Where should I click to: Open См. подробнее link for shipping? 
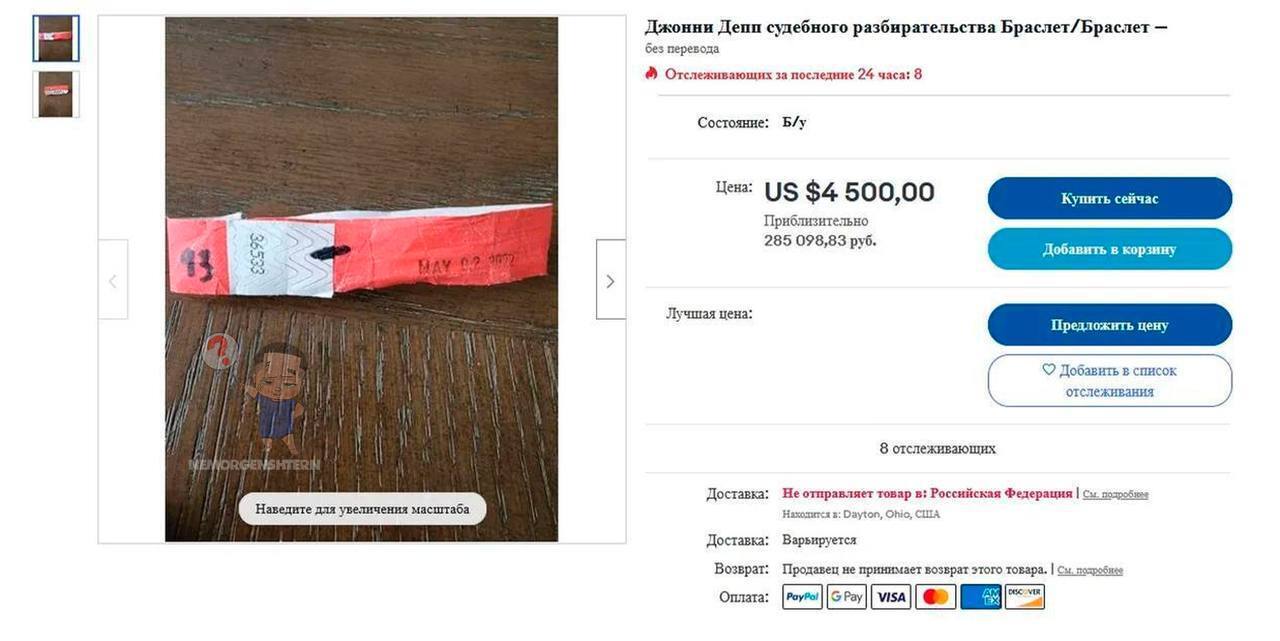tap(1115, 494)
